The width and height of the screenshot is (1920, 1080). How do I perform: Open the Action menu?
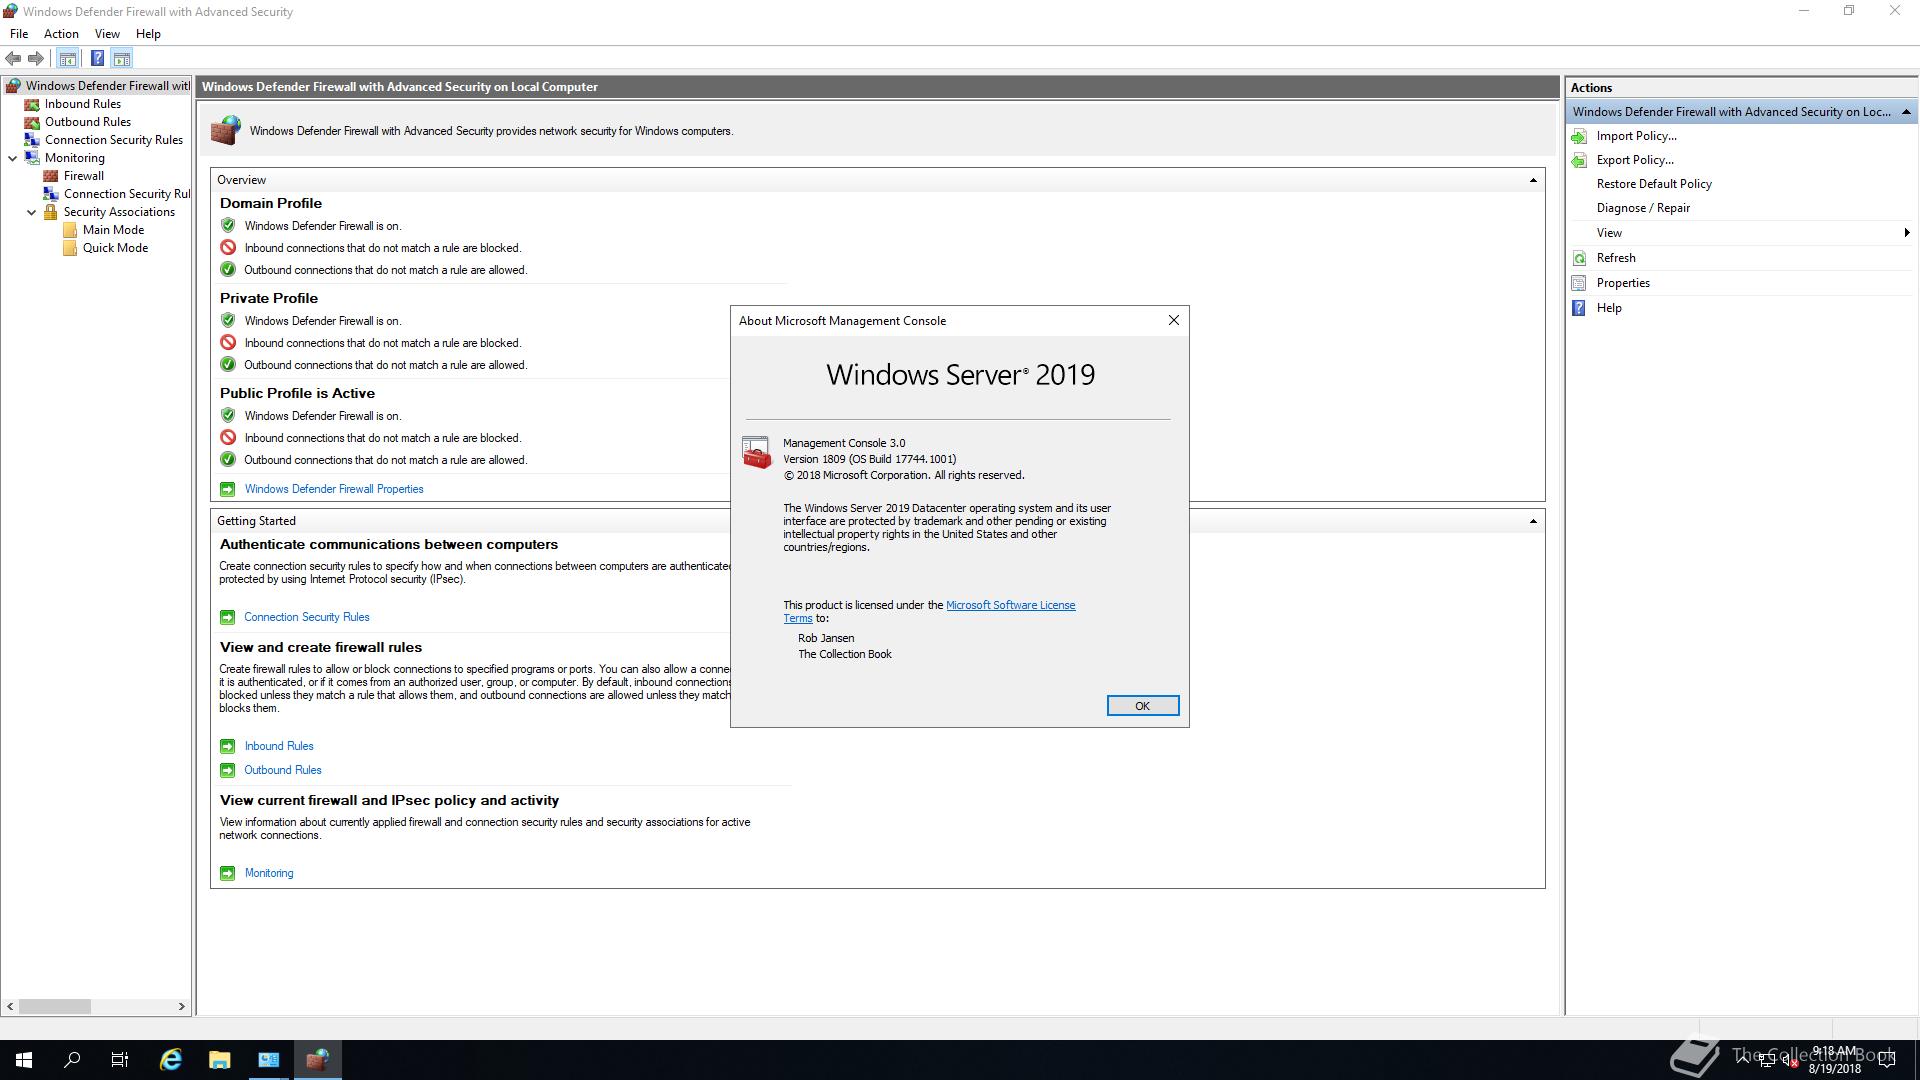[x=61, y=34]
